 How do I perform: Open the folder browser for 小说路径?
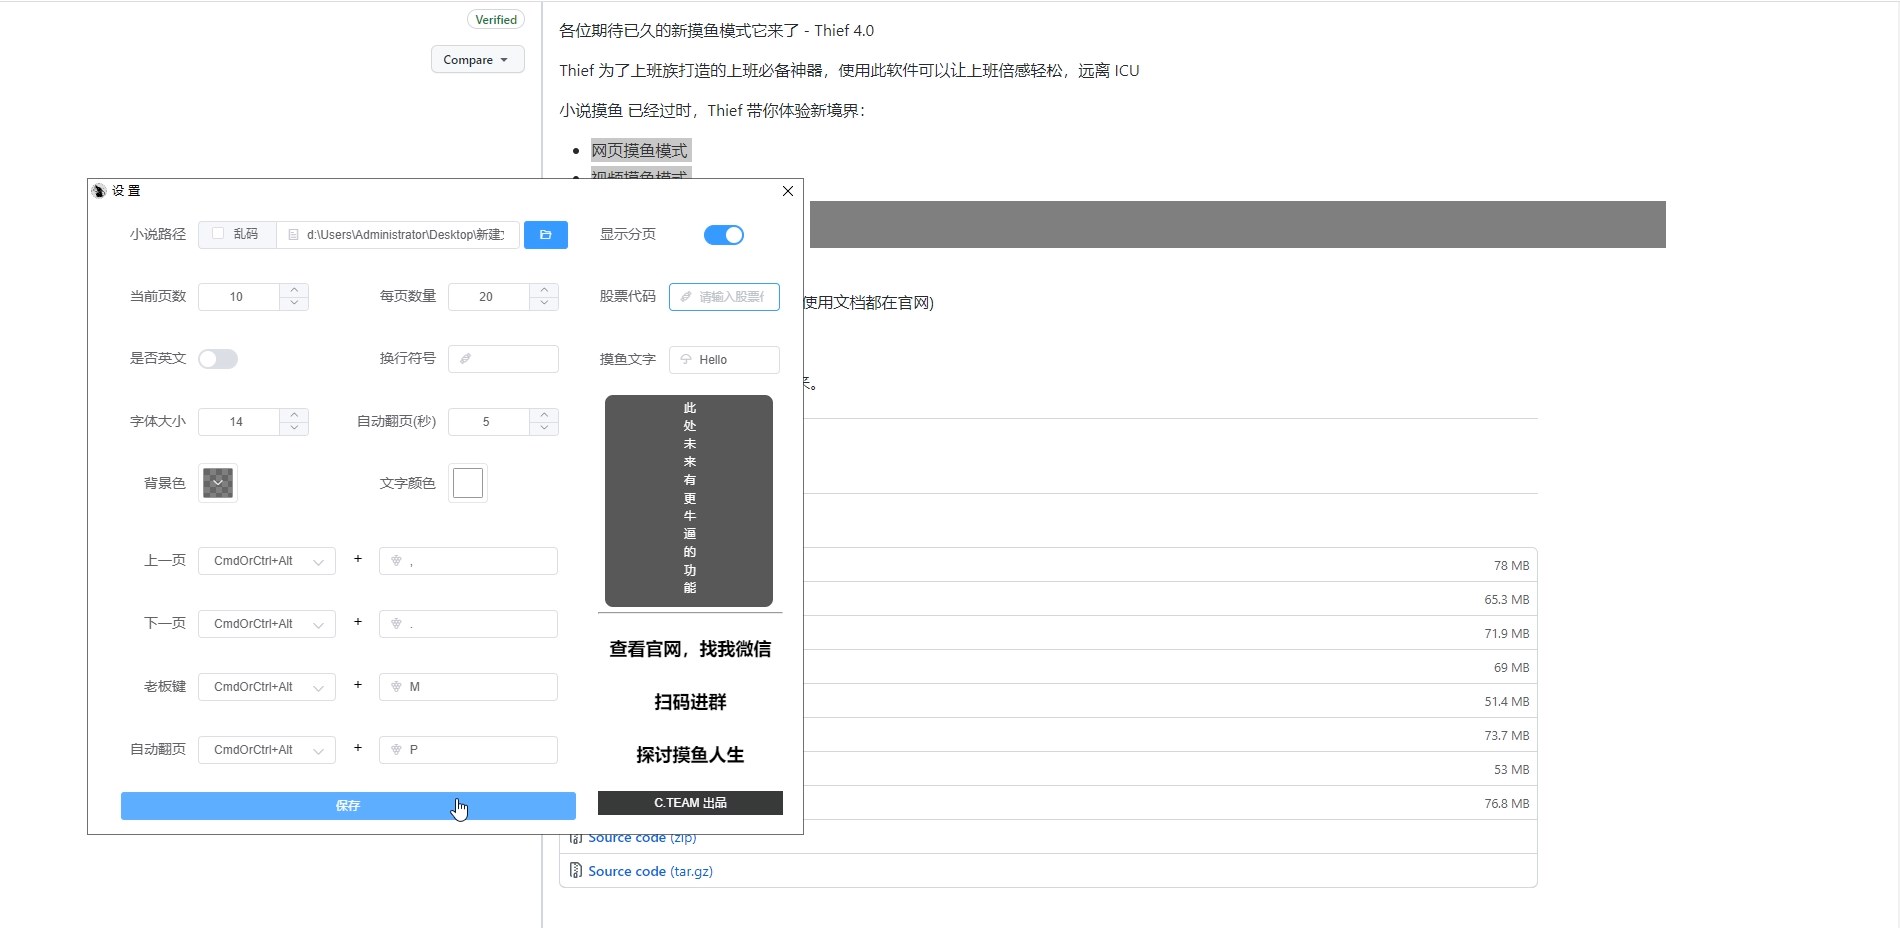[x=545, y=235]
